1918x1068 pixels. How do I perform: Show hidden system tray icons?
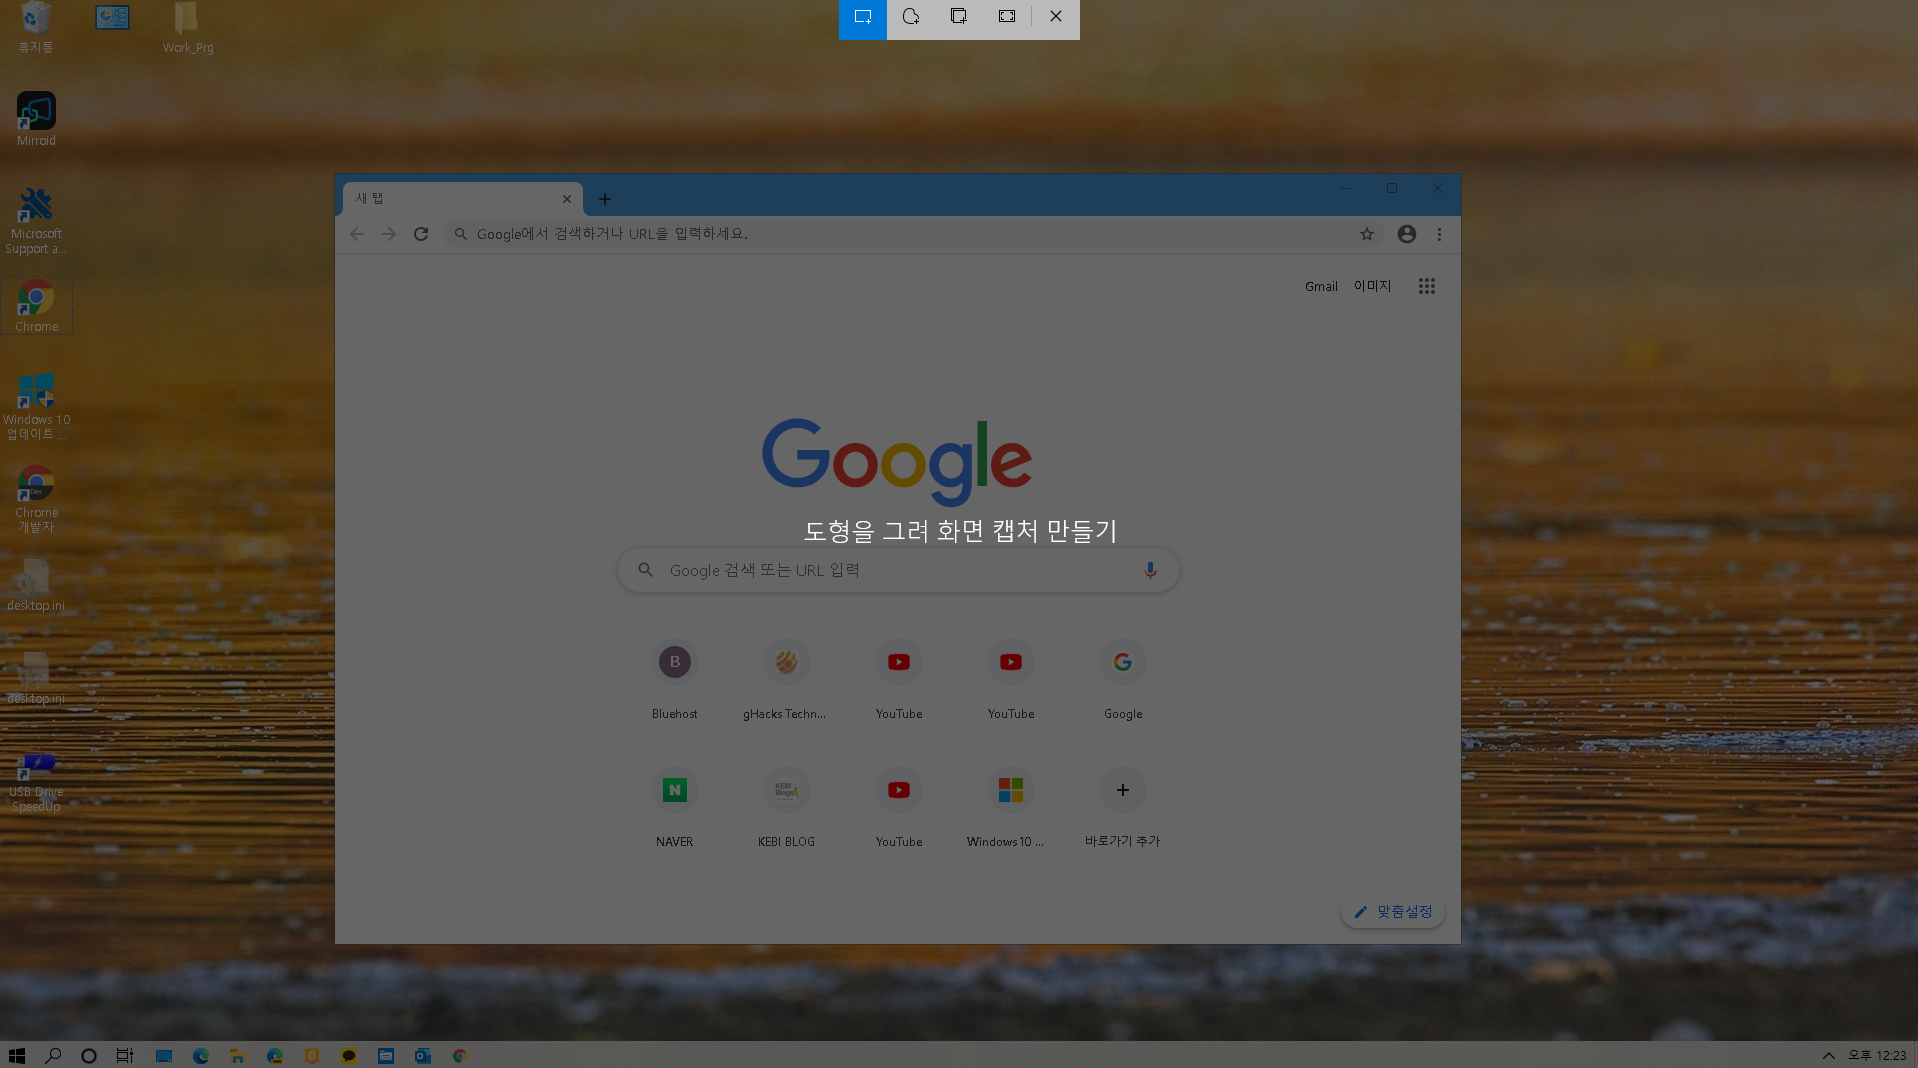point(1828,1056)
